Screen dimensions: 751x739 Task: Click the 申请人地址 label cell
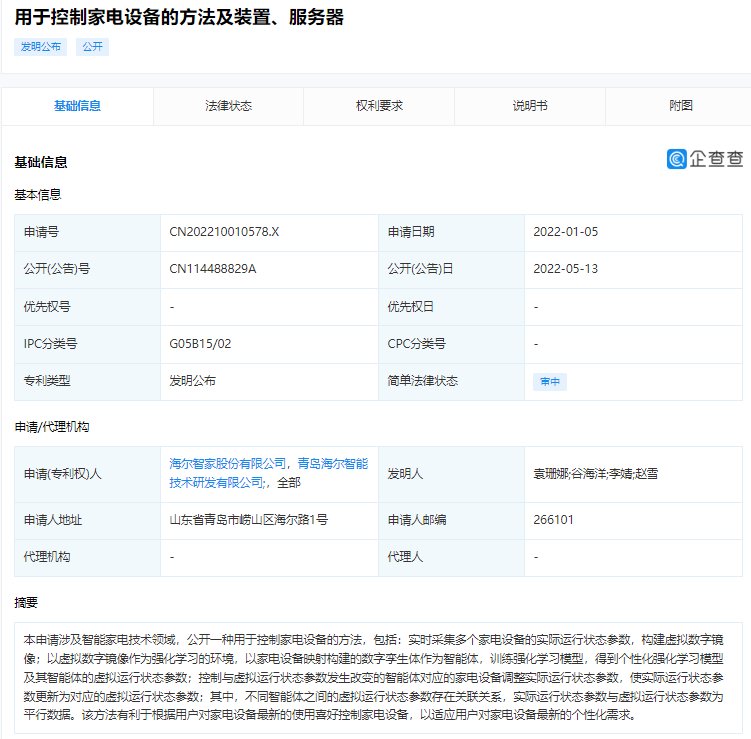tap(88, 521)
